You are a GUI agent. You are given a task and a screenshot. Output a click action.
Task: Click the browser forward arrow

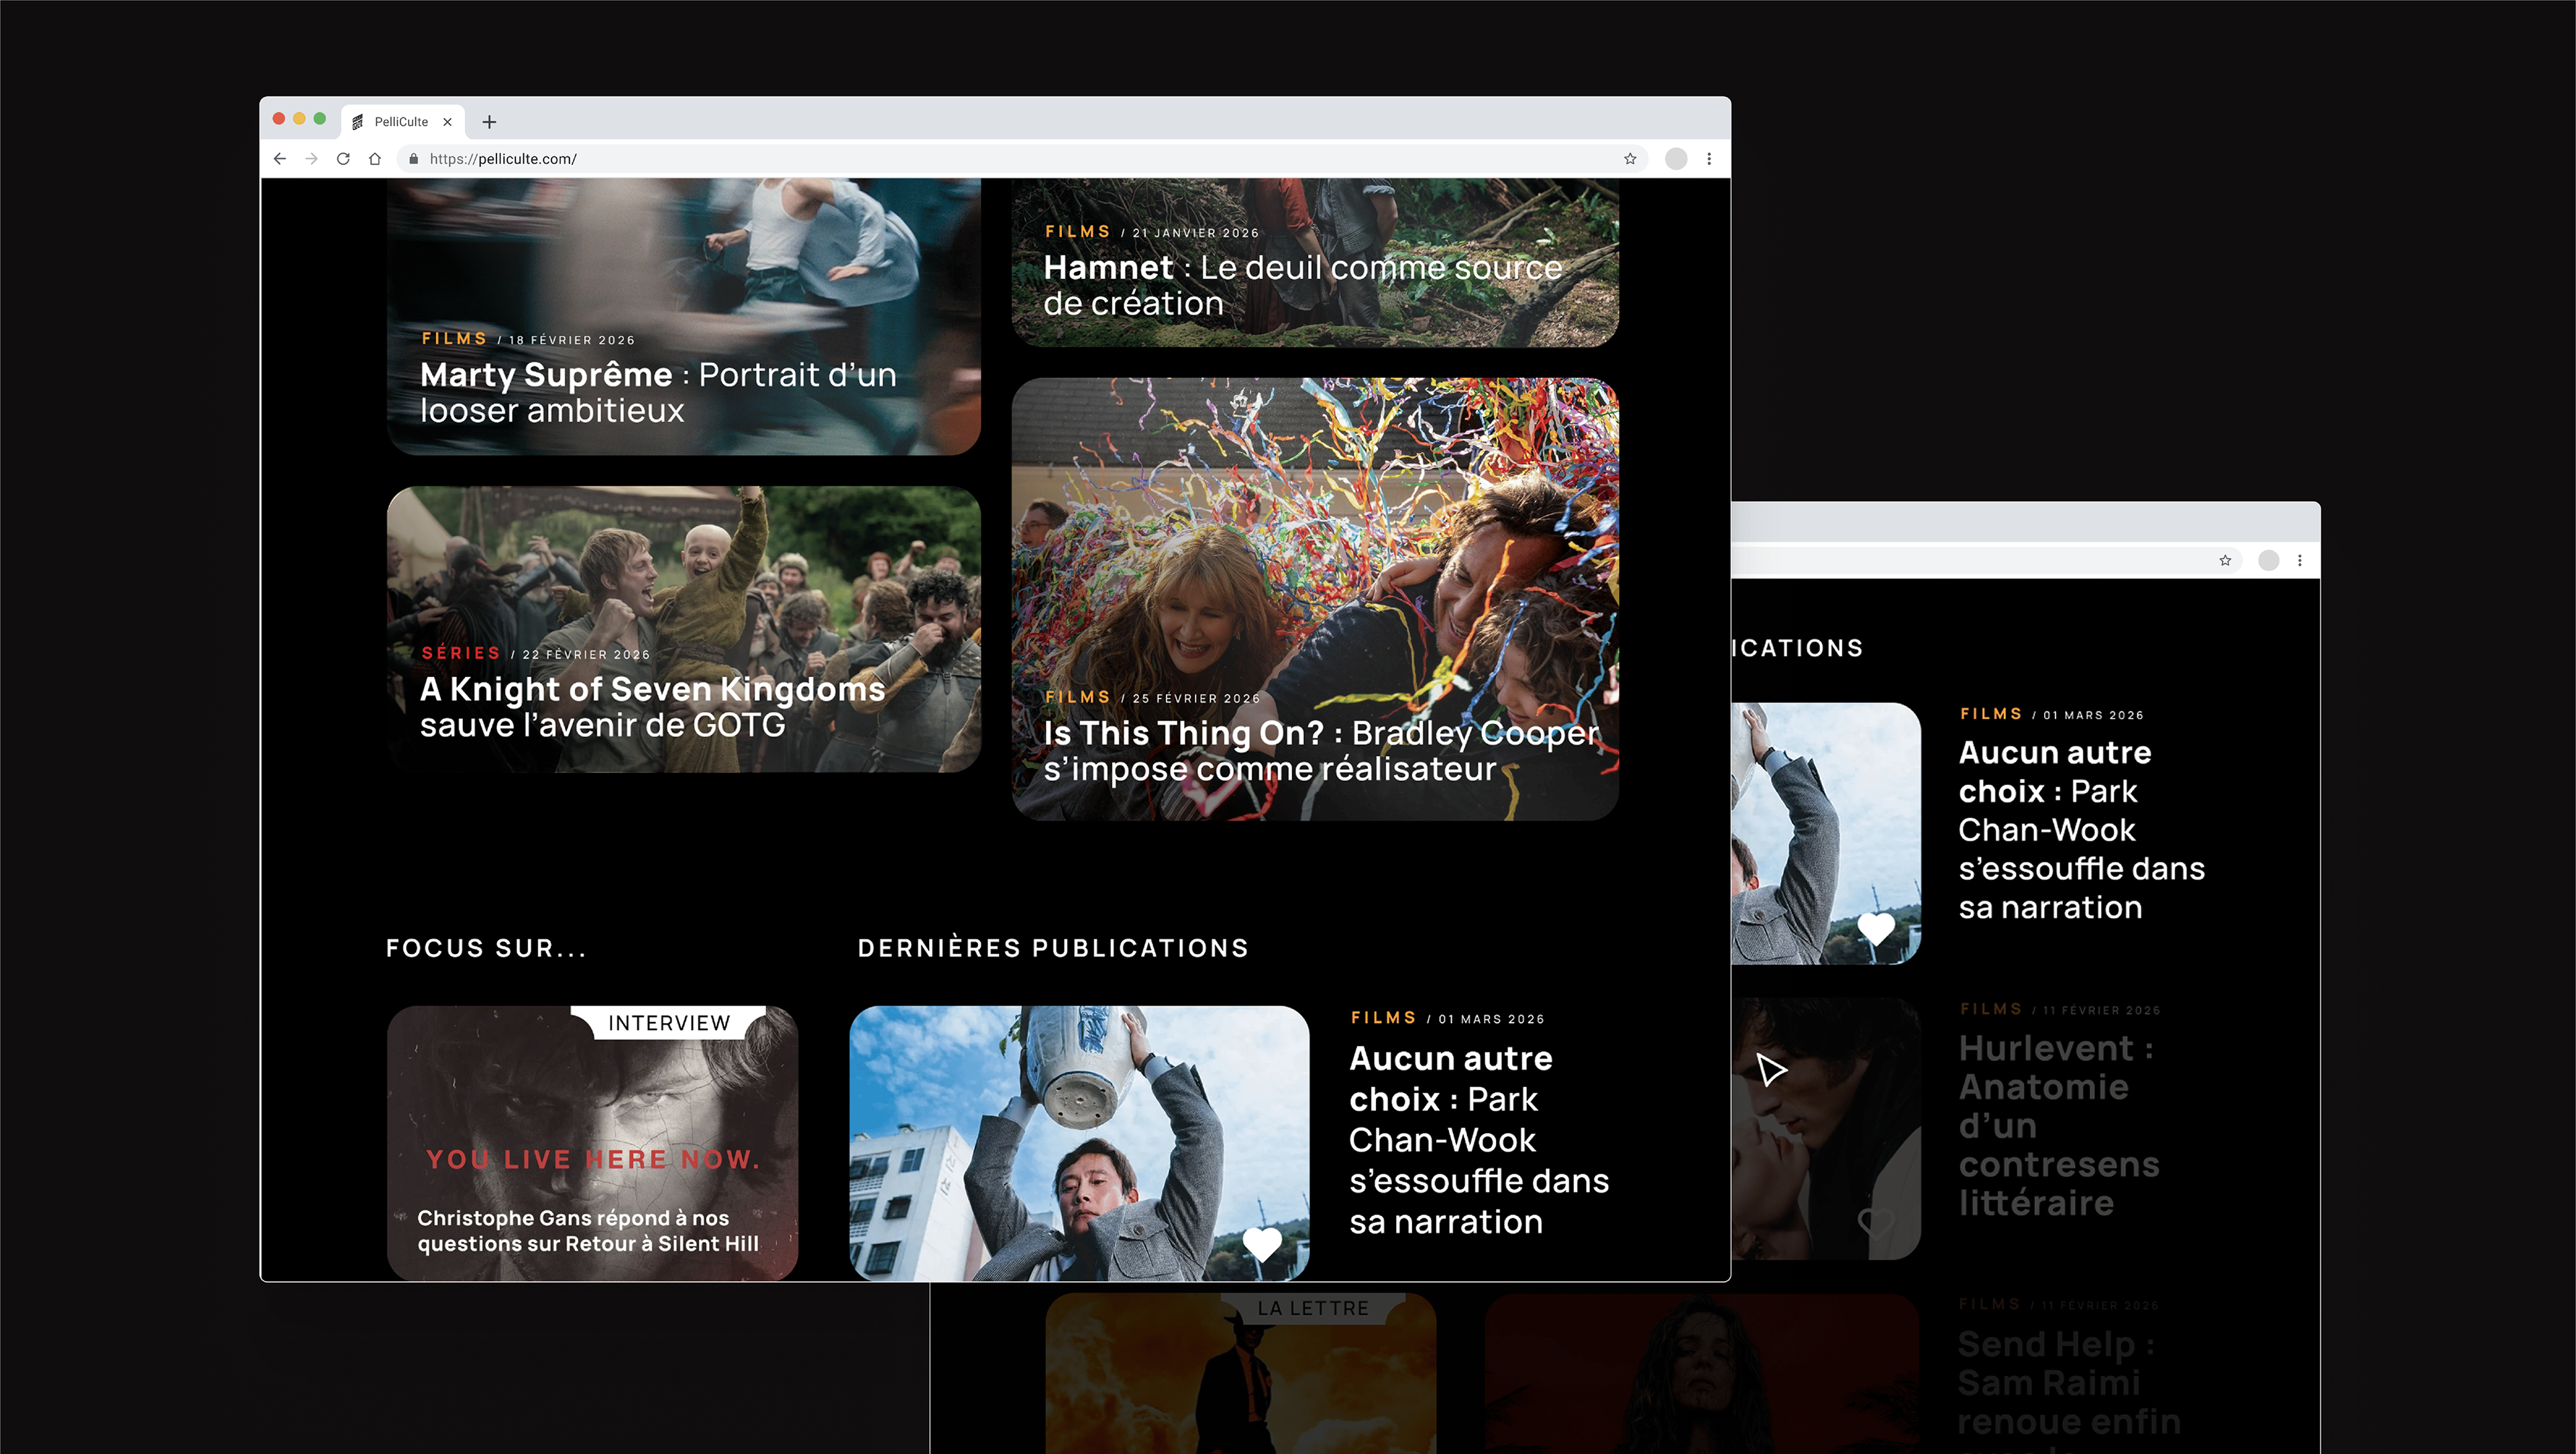click(x=312, y=159)
